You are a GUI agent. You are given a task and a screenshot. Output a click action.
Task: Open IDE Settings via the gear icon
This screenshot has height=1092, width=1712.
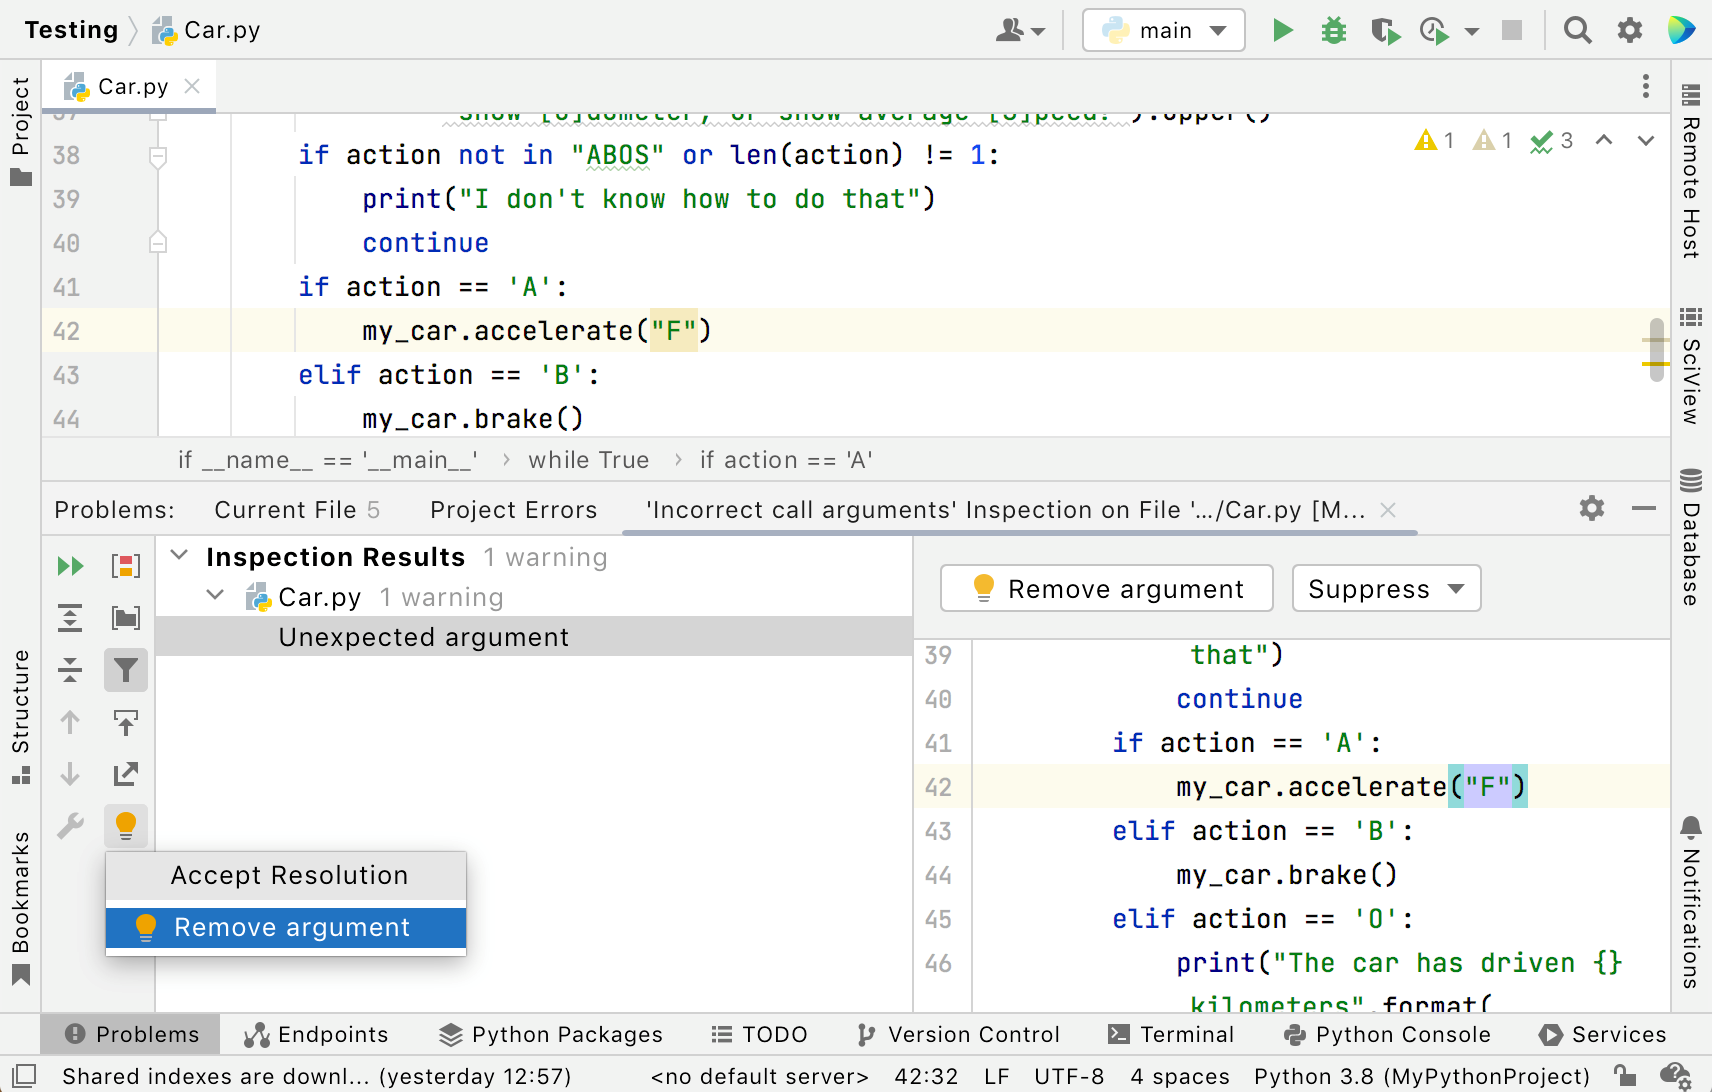(1630, 30)
